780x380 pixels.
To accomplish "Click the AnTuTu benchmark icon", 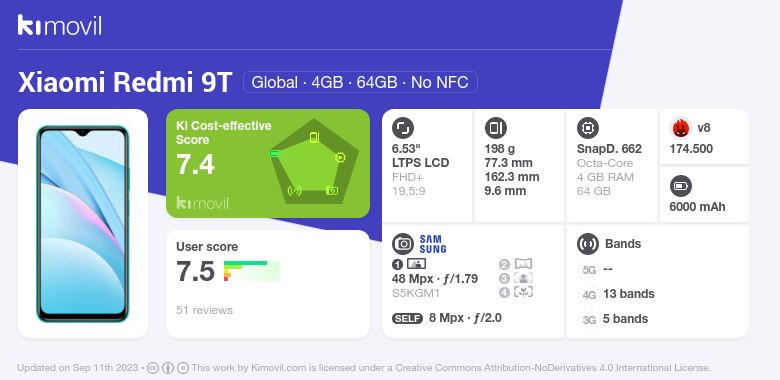I will (681, 128).
